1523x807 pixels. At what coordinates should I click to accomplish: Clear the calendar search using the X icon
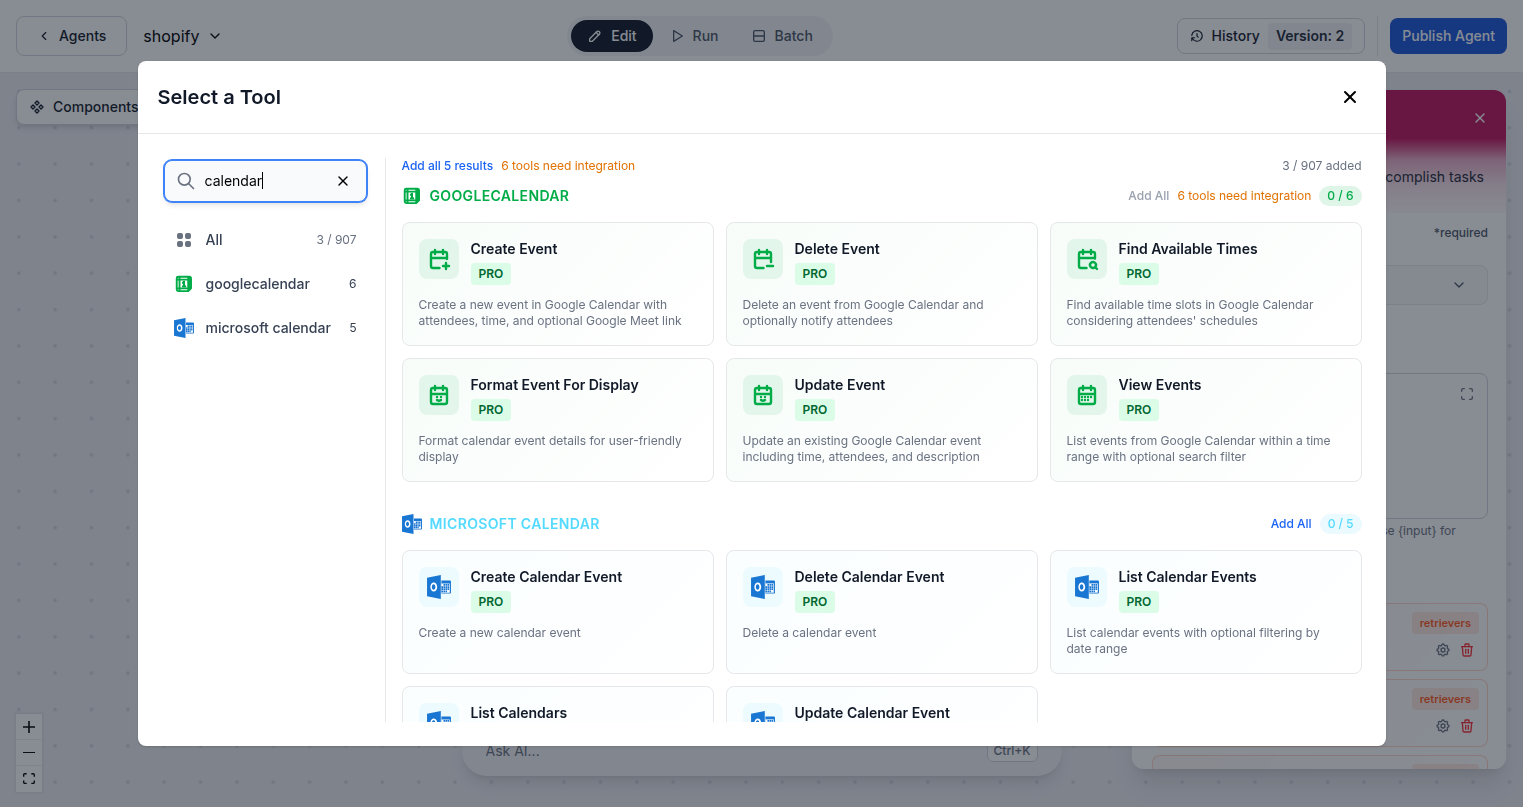click(x=343, y=181)
